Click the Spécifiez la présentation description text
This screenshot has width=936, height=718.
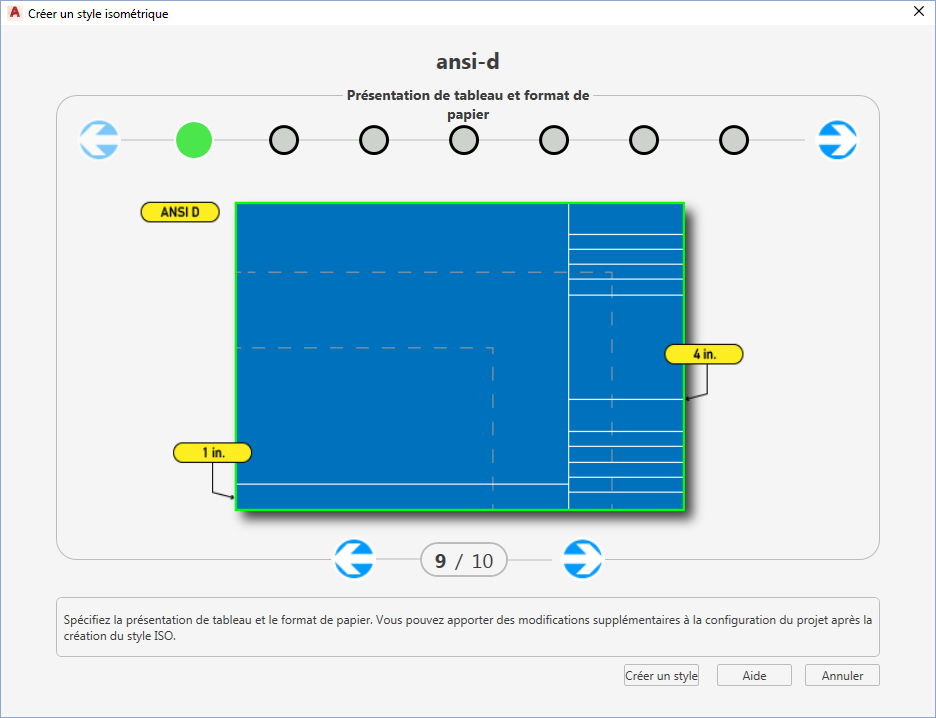[x=468, y=628]
